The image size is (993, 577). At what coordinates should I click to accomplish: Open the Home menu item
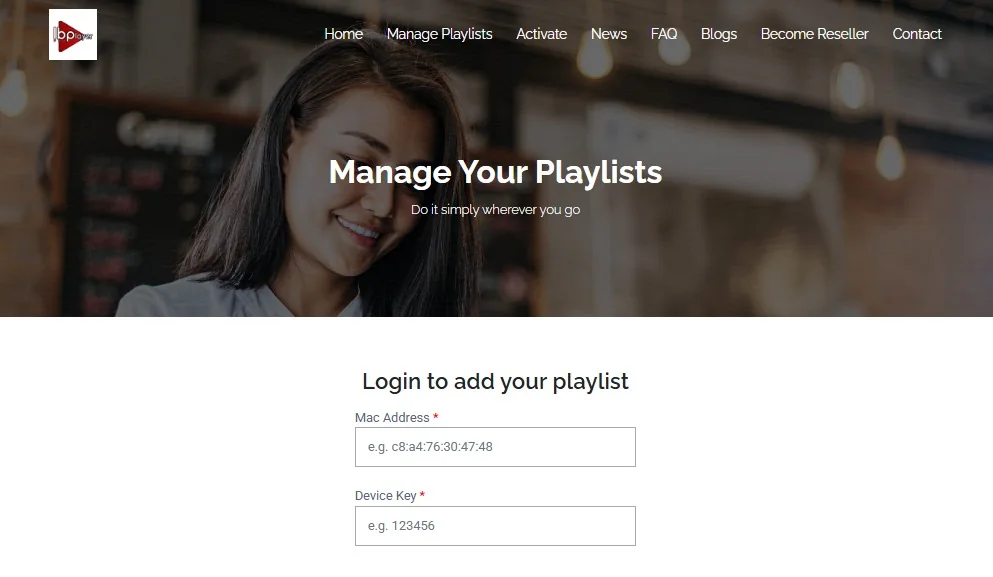click(343, 34)
